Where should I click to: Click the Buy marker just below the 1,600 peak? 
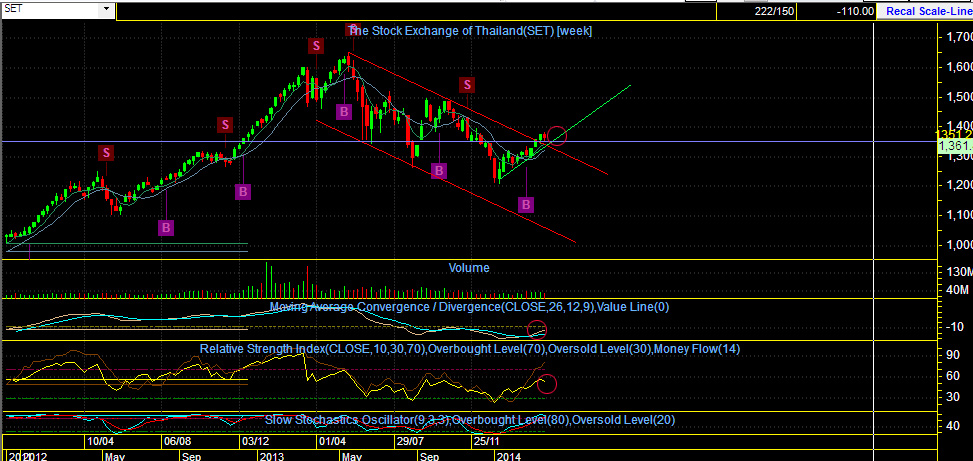point(344,112)
